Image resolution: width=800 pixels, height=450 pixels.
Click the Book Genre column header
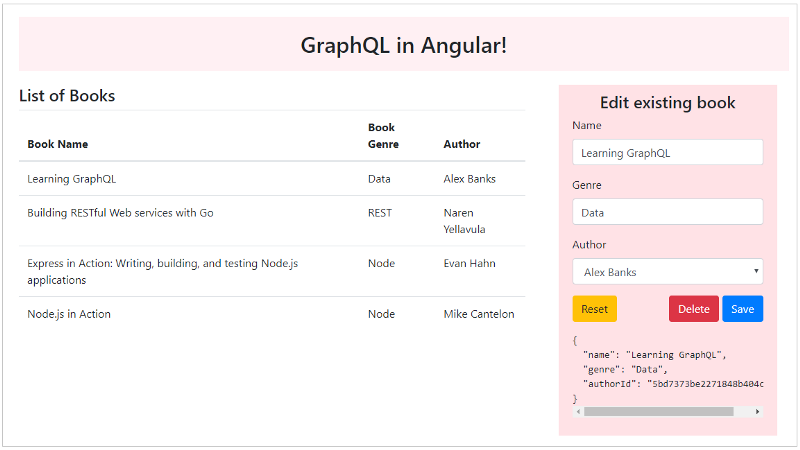click(383, 136)
